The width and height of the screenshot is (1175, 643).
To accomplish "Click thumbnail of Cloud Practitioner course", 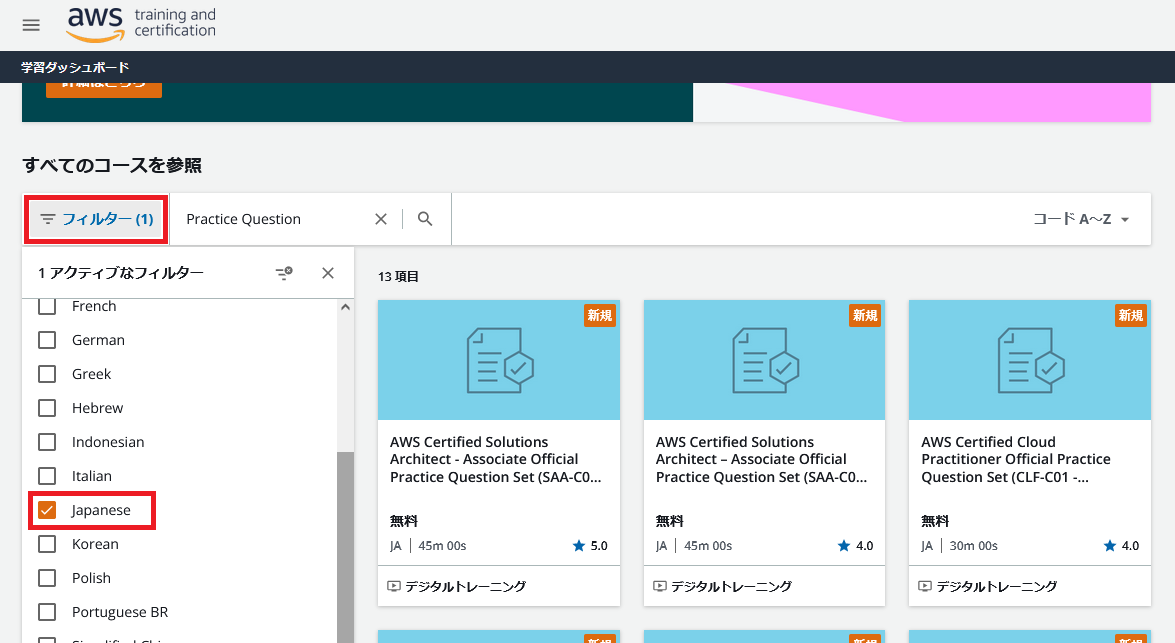I will pyautogui.click(x=1030, y=360).
